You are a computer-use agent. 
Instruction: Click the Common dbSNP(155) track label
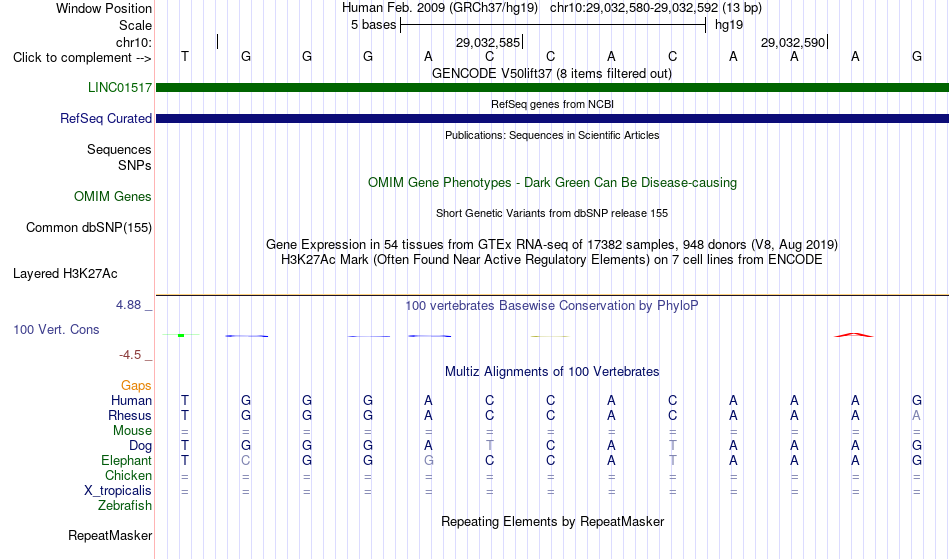click(x=88, y=227)
